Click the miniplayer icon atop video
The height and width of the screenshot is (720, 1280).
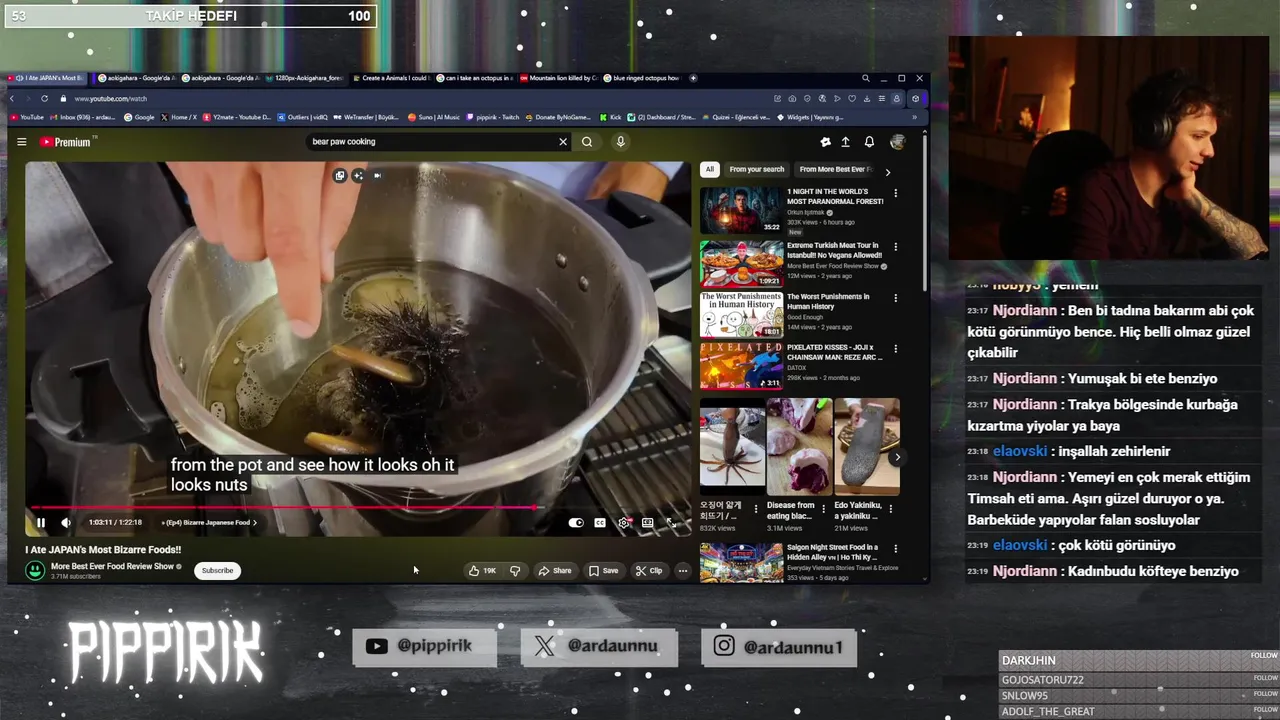340,176
